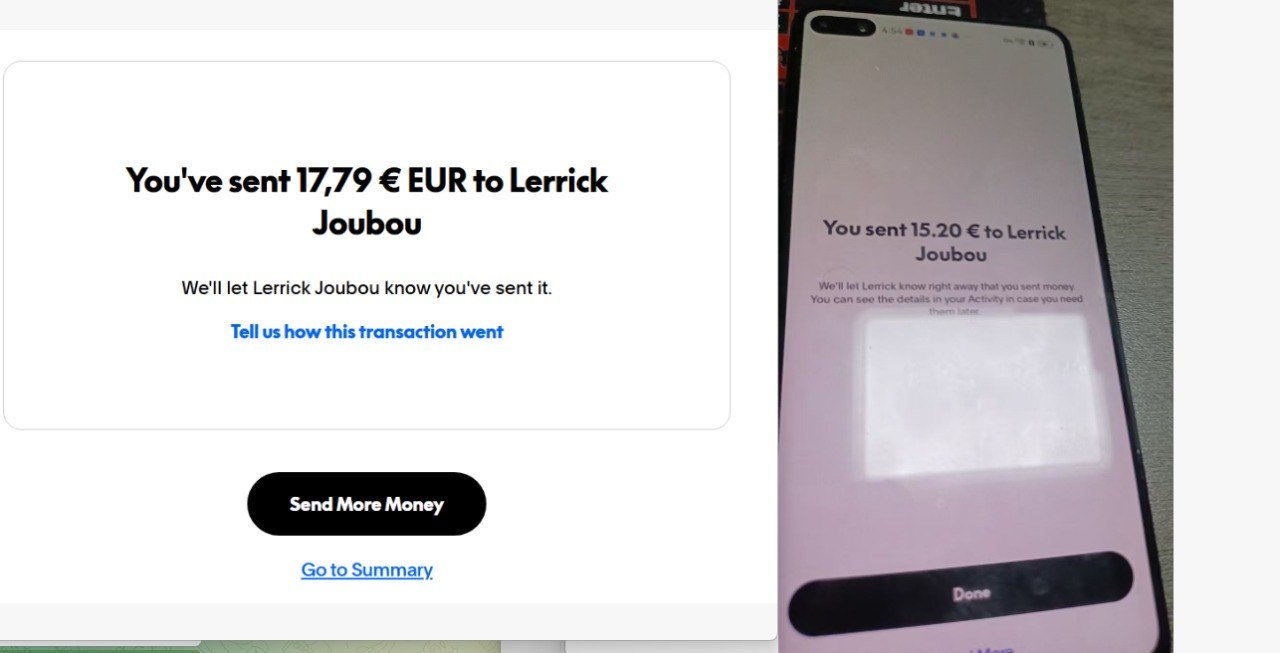This screenshot has height=653, width=1280.
Task: Click the gray bar above the confirmation card
Action: coord(388,14)
